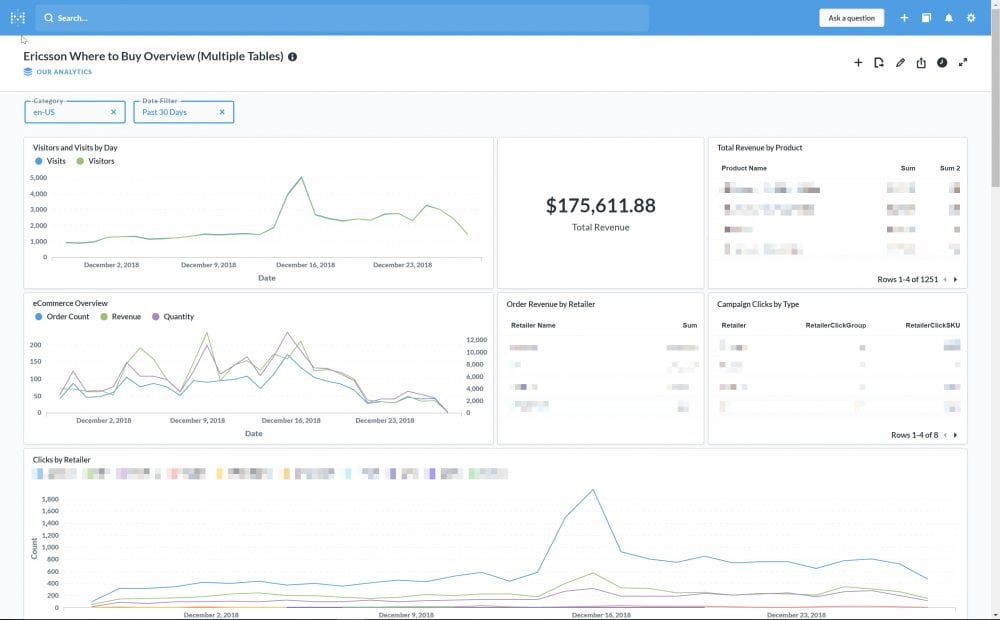Go to next page of Total Revenue by Product
Screen dimensions: 1000x620
tap(956, 280)
